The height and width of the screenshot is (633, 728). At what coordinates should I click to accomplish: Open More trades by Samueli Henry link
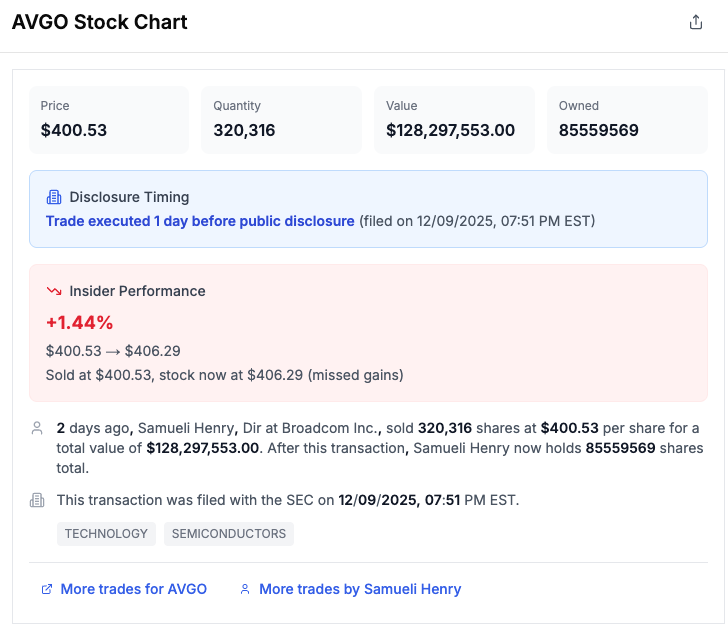[x=360, y=589]
